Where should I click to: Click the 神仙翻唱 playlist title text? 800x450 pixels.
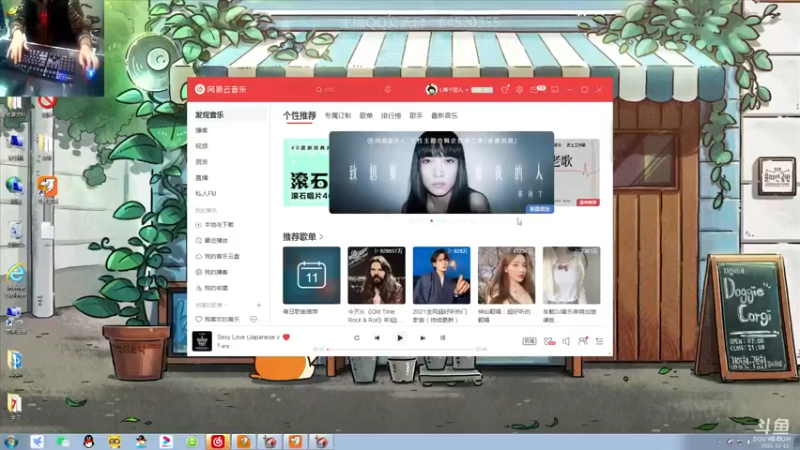(x=504, y=315)
